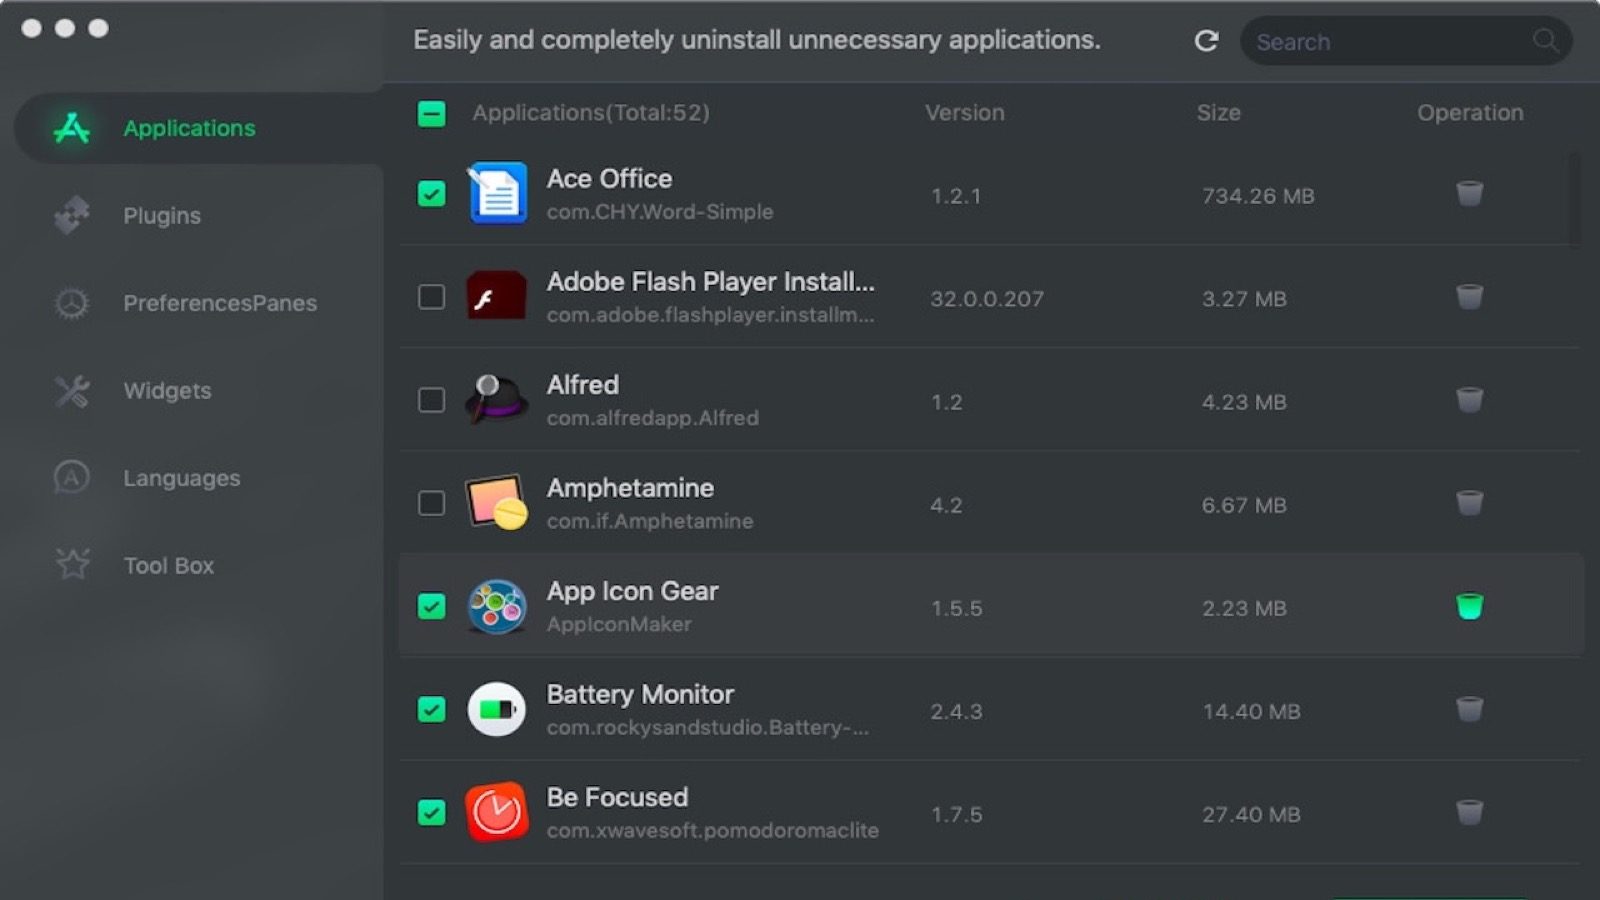Click the Be Focused timer icon

click(x=497, y=812)
